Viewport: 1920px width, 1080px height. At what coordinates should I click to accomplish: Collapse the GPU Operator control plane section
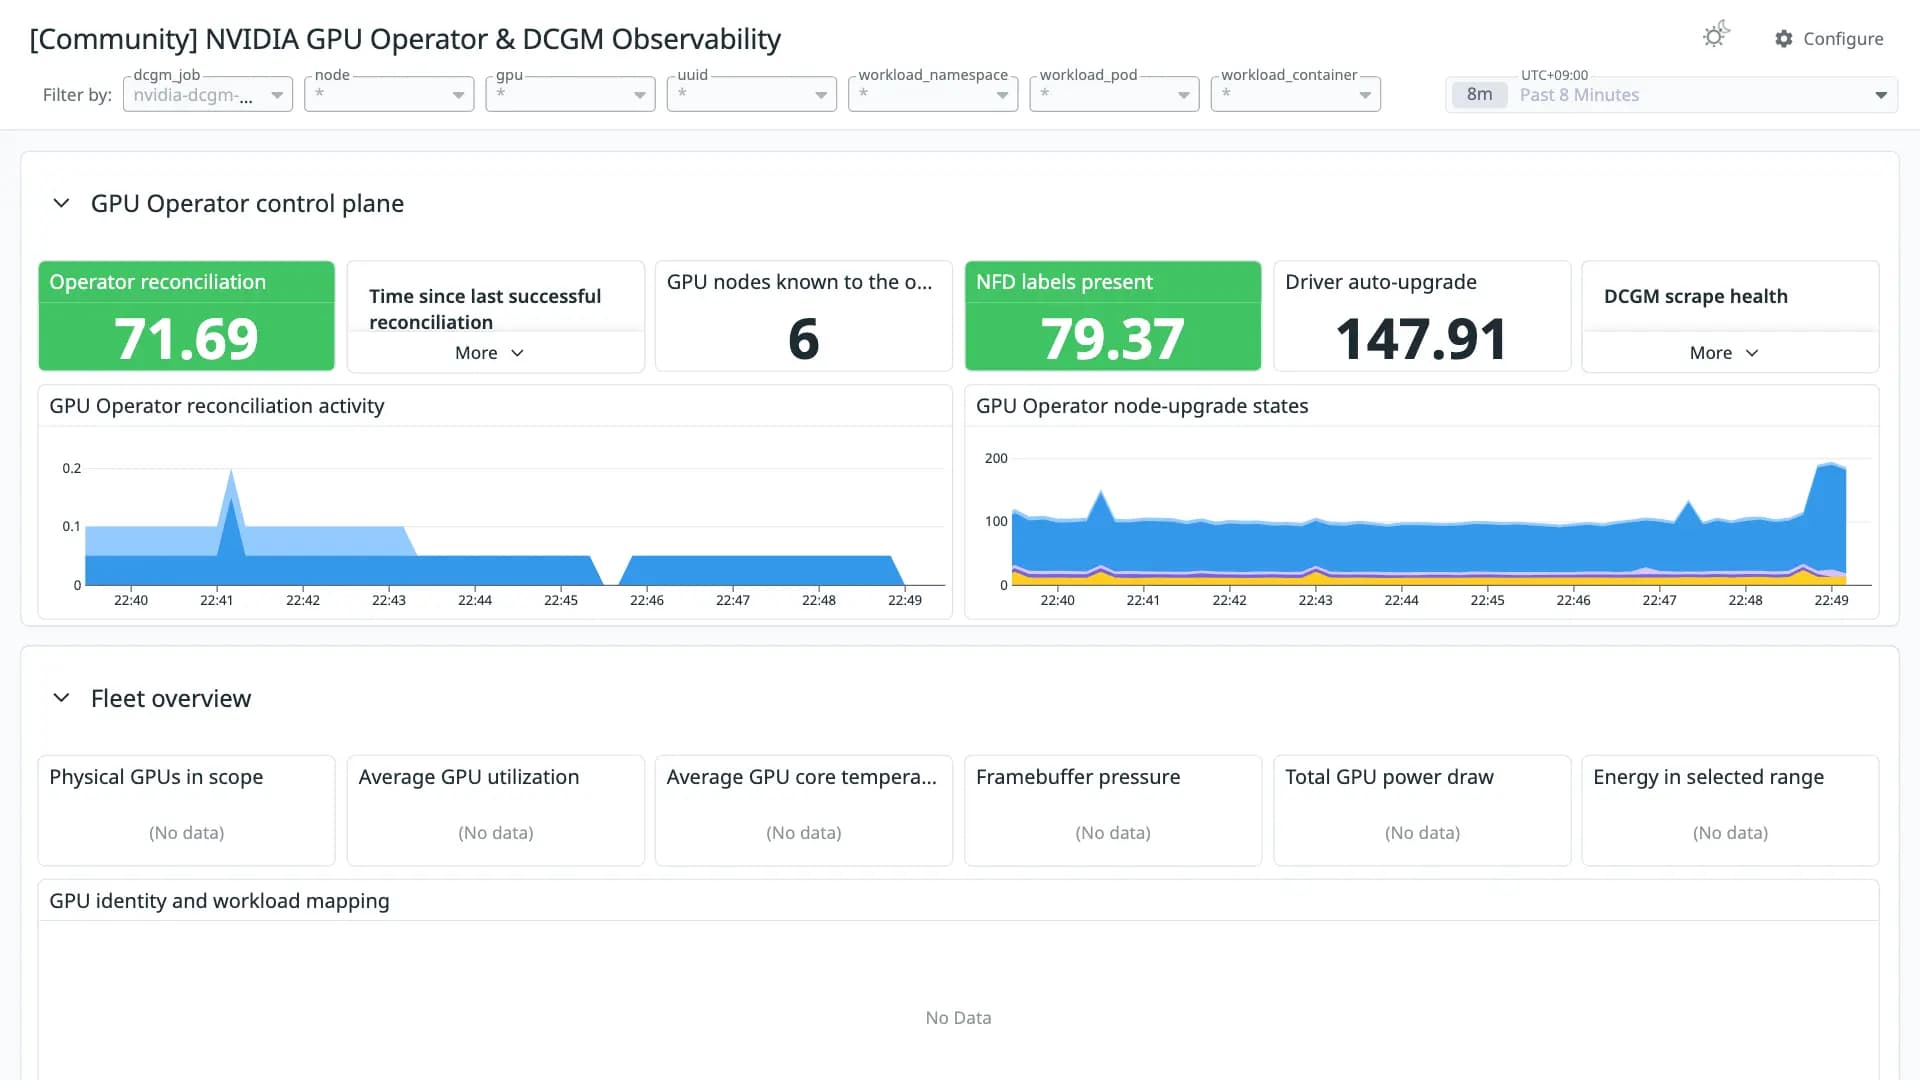click(61, 203)
